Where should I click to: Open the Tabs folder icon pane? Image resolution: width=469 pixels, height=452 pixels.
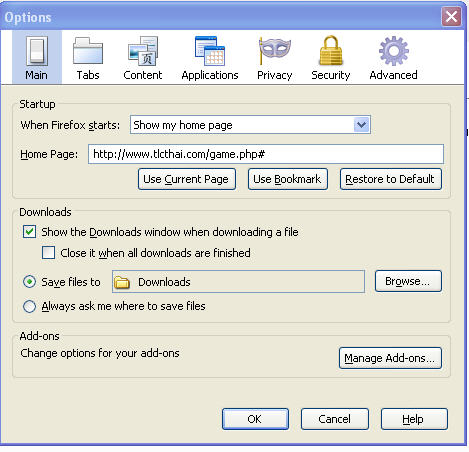pos(88,51)
